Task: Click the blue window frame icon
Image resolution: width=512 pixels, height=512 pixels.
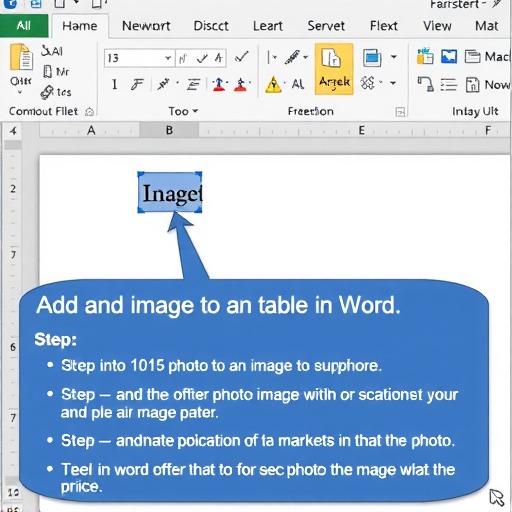Action: (x=372, y=58)
